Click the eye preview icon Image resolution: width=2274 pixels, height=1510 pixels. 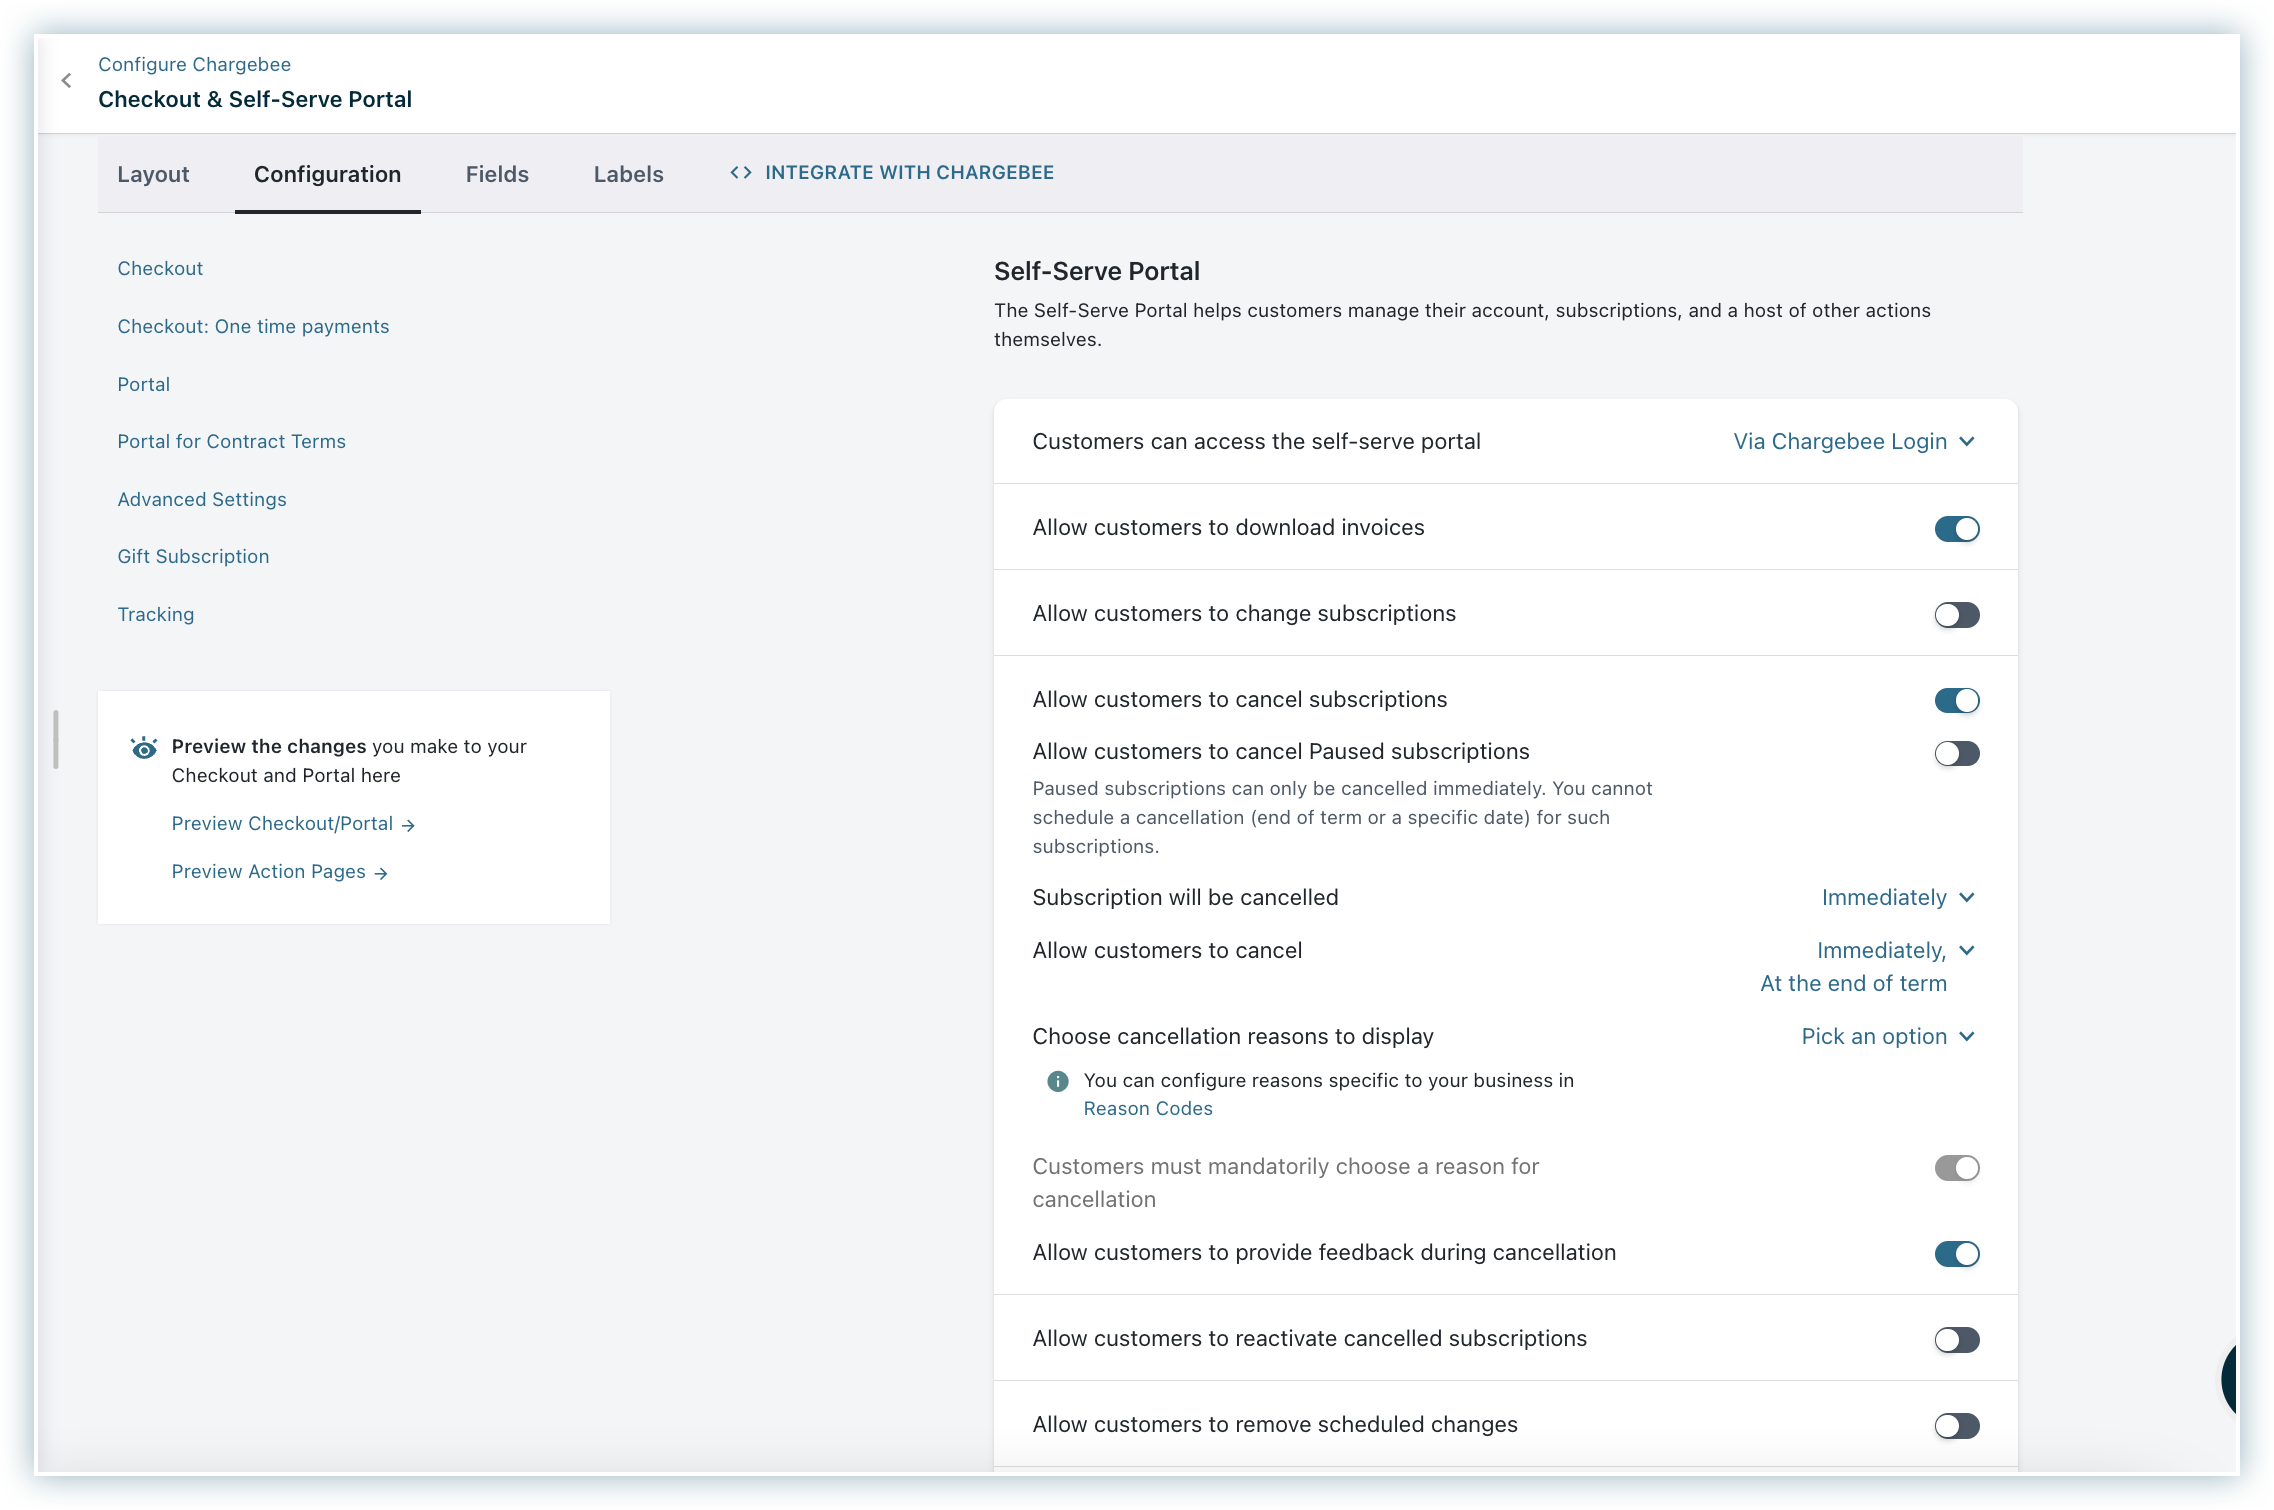pos(144,748)
